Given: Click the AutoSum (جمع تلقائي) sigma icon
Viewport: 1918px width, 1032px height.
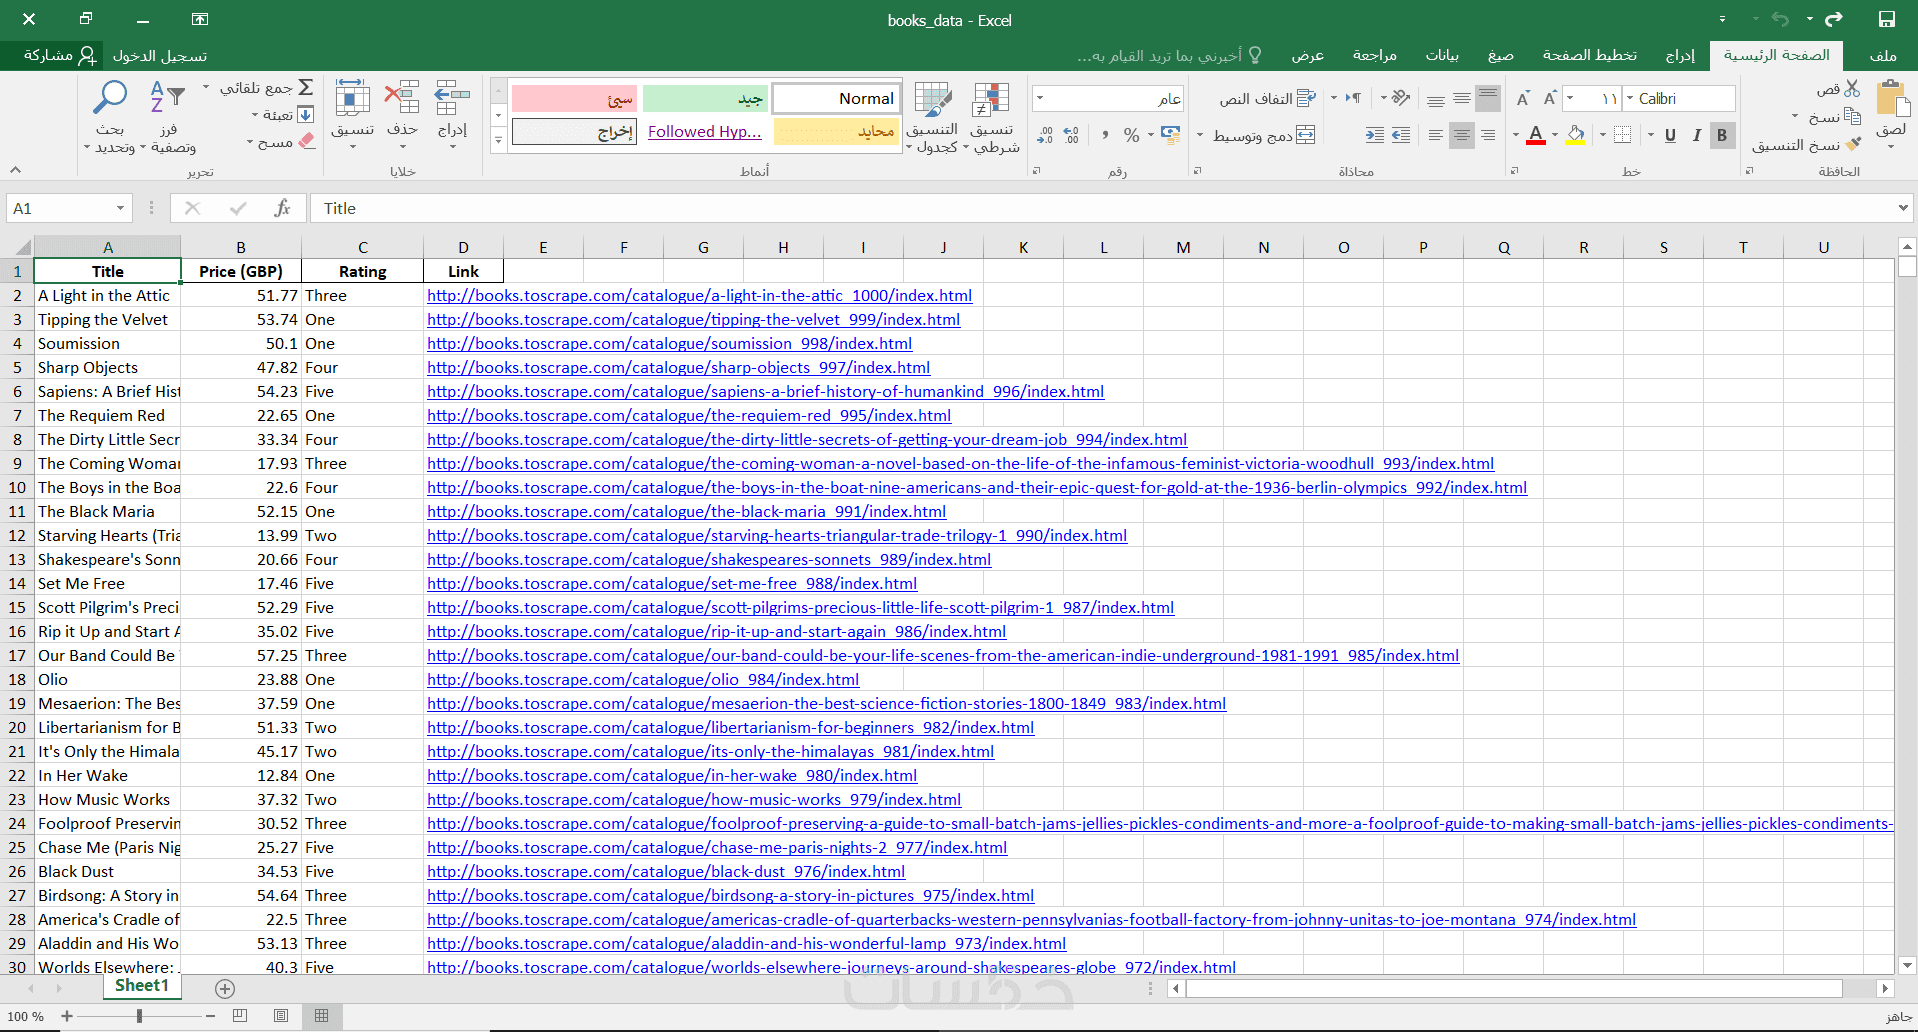Looking at the screenshot, I should (x=306, y=88).
